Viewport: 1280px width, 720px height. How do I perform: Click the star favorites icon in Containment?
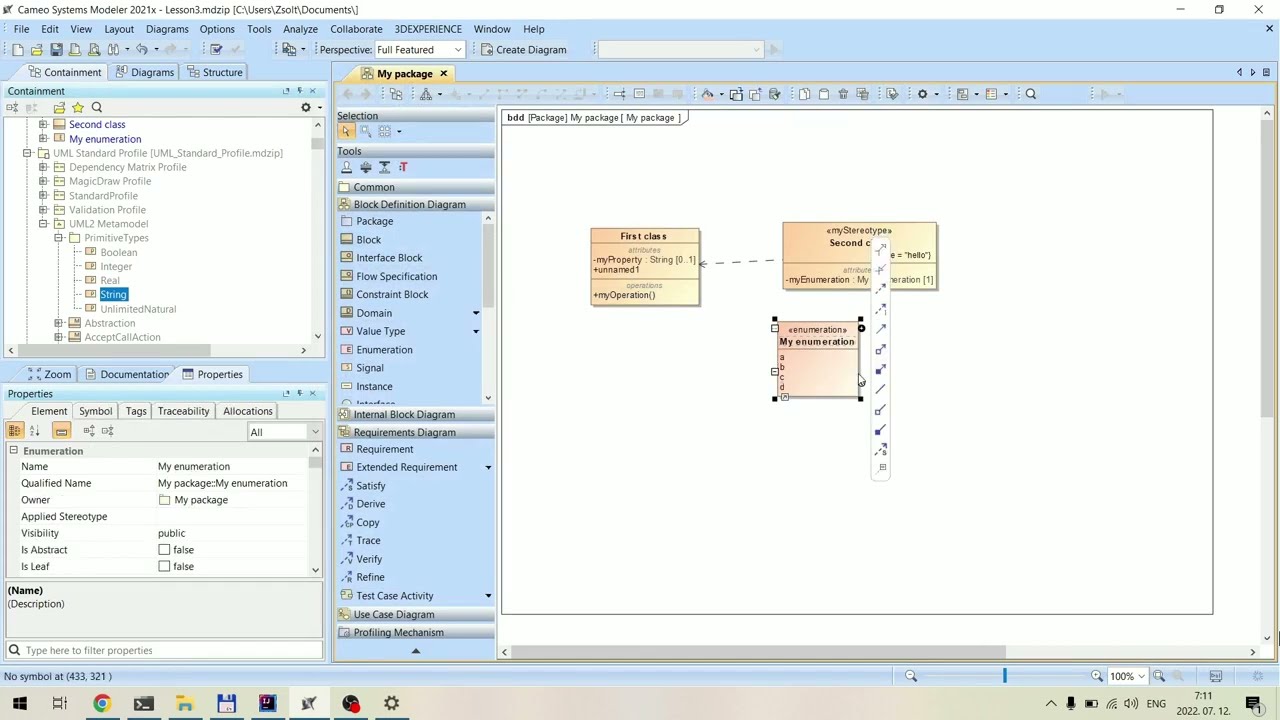(78, 107)
